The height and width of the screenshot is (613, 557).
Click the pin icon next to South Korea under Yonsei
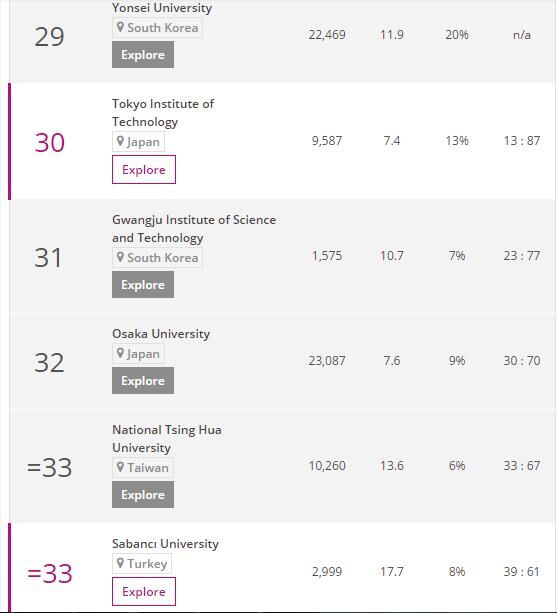point(120,27)
